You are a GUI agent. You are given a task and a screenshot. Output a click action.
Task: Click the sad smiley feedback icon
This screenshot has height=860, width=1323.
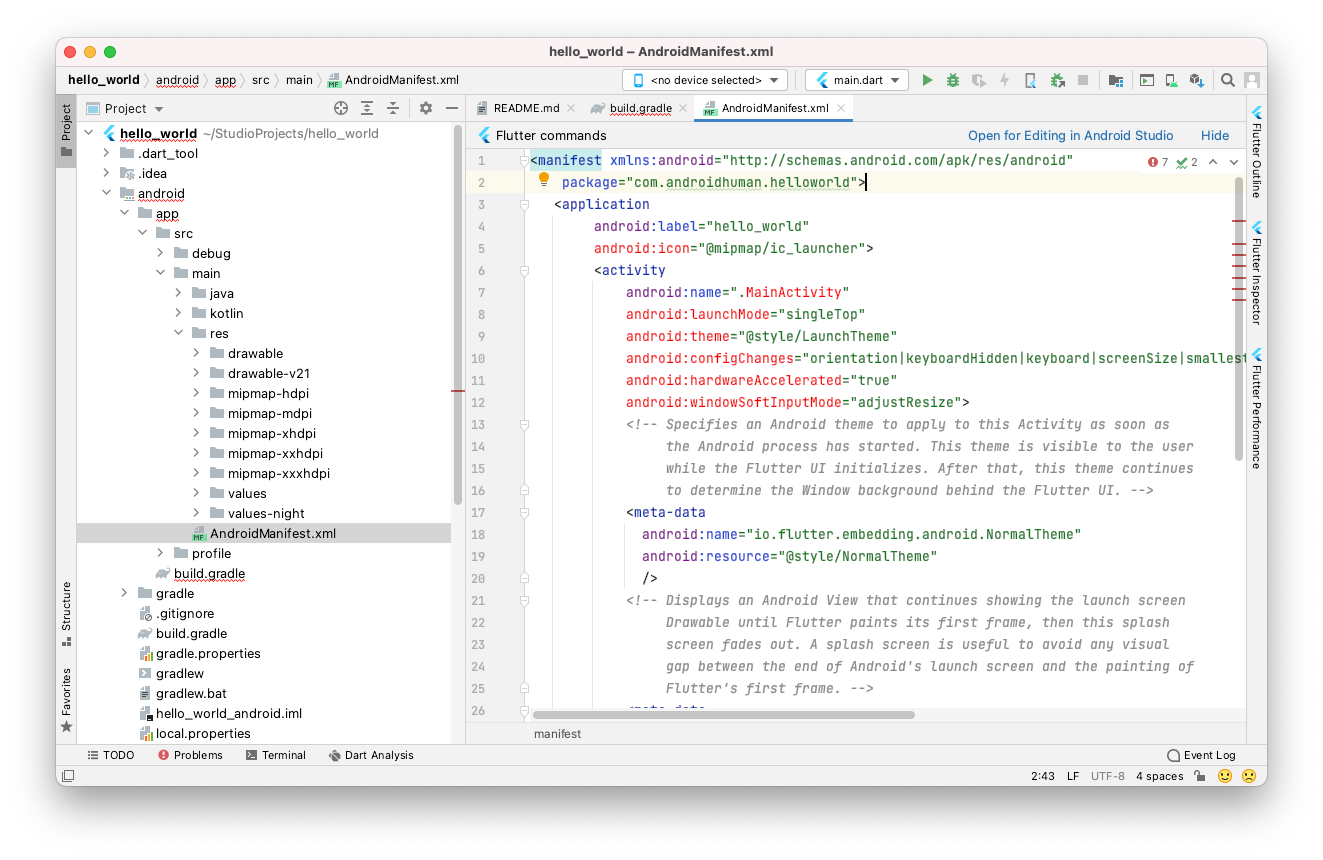point(1249,776)
